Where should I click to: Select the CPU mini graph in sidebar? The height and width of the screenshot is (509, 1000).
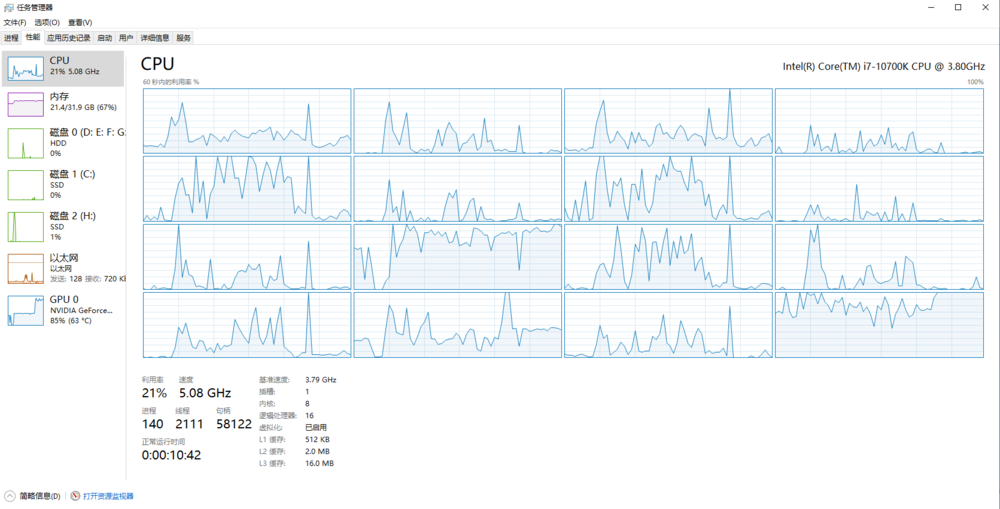(26, 68)
